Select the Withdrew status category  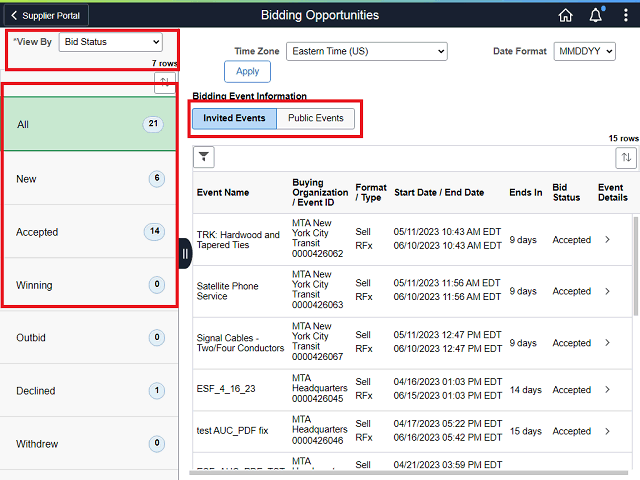point(89,444)
